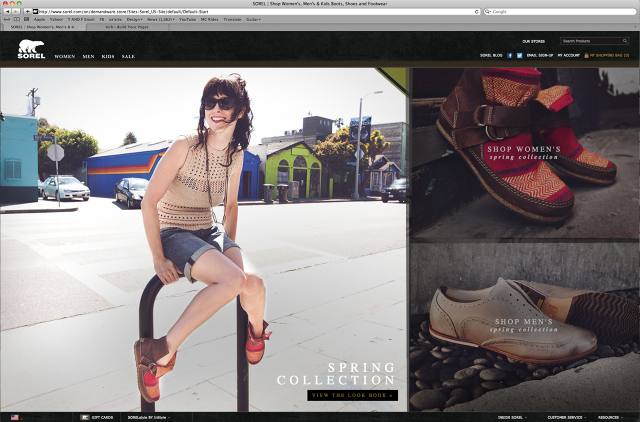Screen dimensions: 640x422
Task: Click Shop Women's spring collection tile
Action: pyautogui.click(x=524, y=153)
